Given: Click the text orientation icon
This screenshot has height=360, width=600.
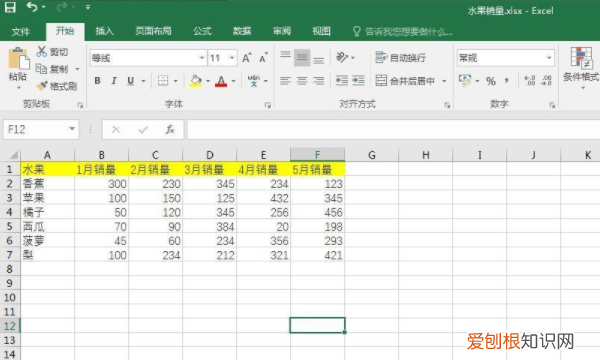Looking at the screenshot, I should (x=342, y=58).
